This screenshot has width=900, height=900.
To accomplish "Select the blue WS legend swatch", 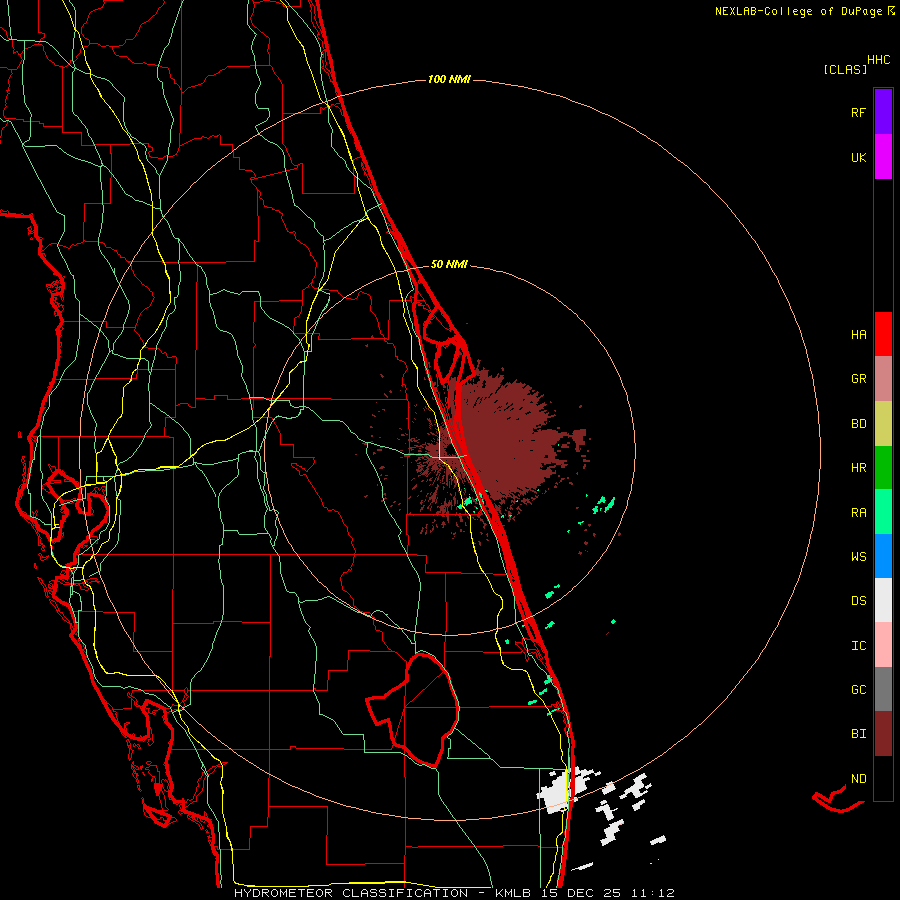I will point(883,556).
